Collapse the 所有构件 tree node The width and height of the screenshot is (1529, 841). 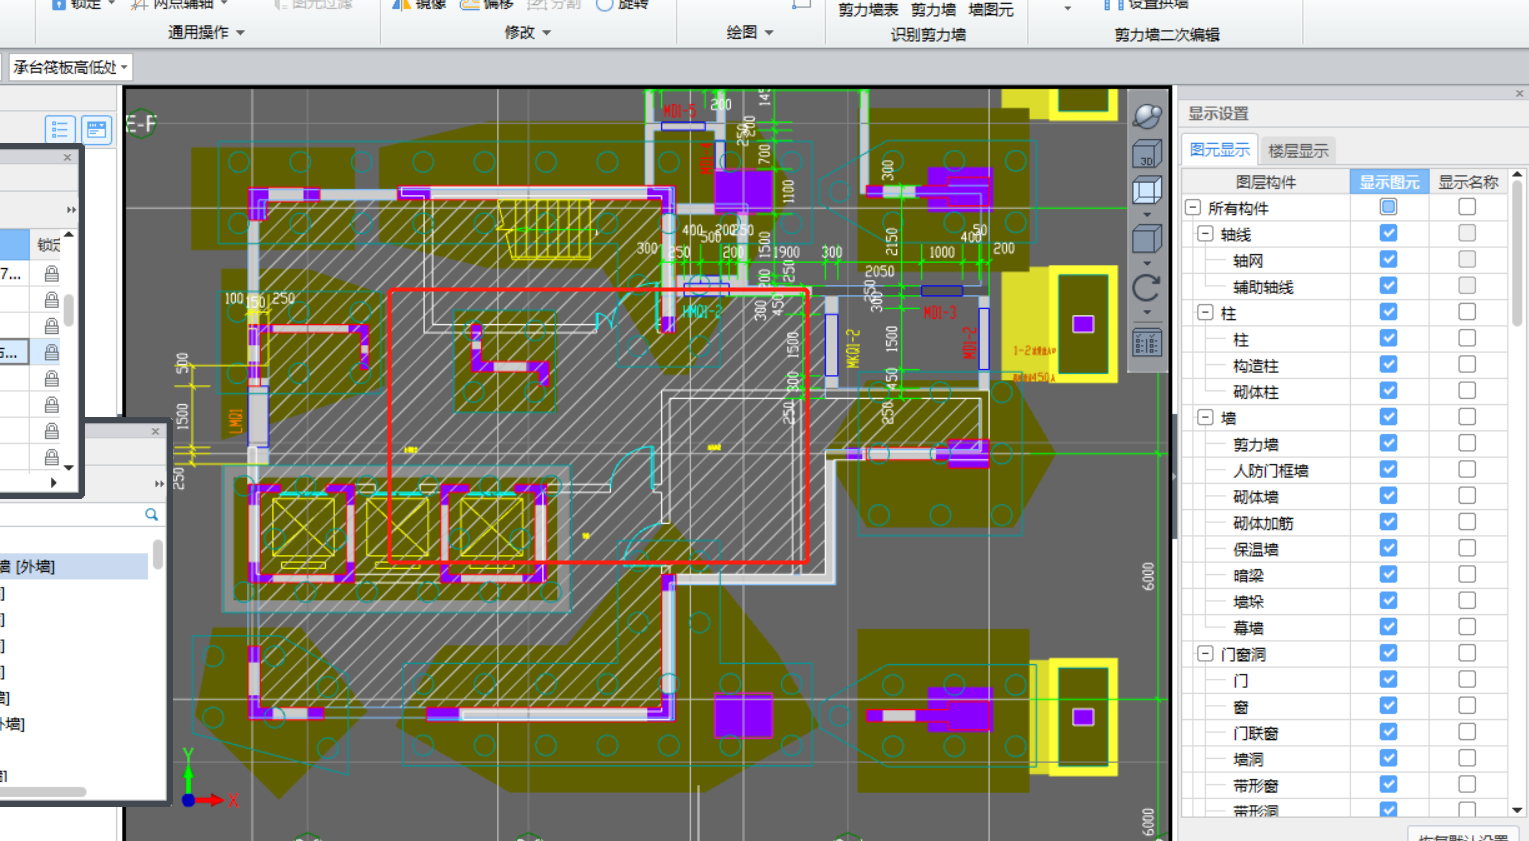[x=1192, y=207]
